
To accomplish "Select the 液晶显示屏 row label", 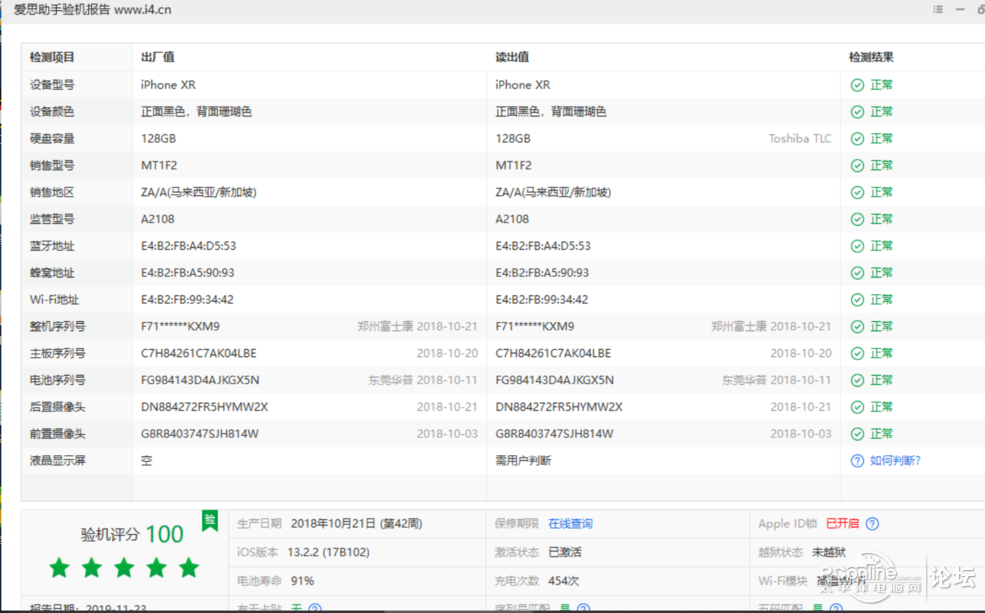I will pyautogui.click(x=58, y=461).
